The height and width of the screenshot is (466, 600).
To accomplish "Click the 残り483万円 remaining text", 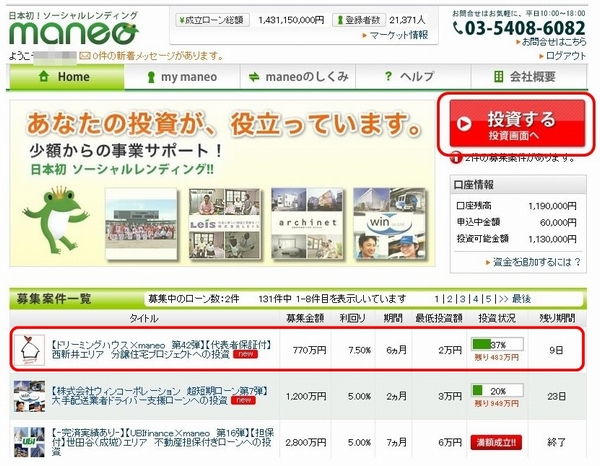I will [x=496, y=357].
